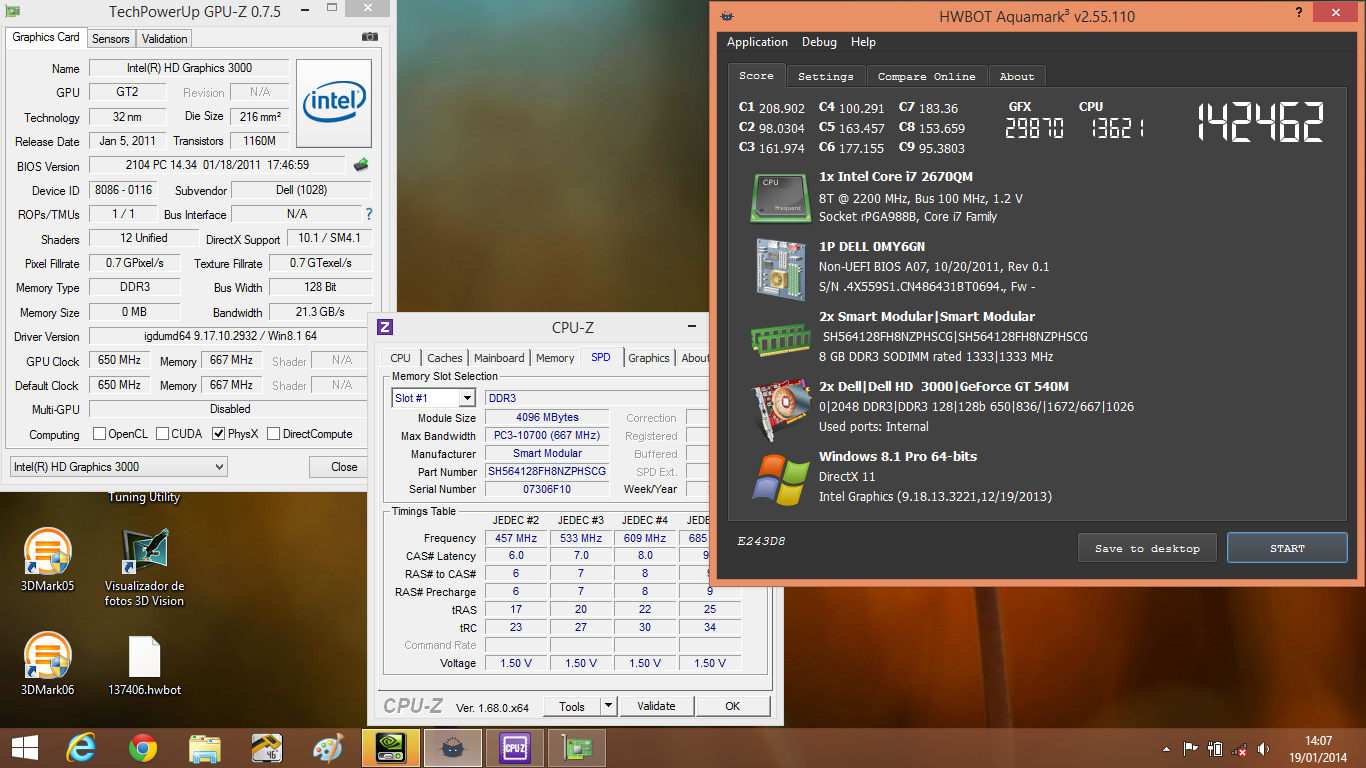Switch to GPU-Z Validation tab
Screen dimensions: 1366x768
pos(164,39)
